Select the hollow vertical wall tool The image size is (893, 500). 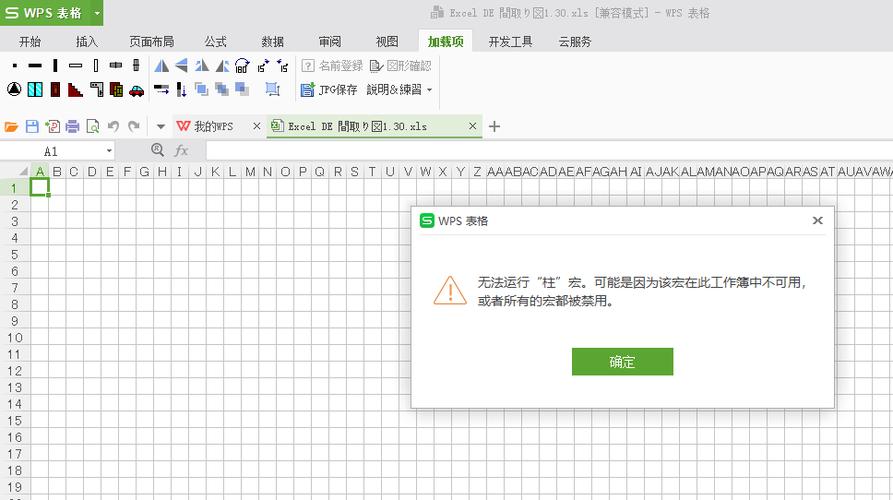(x=96, y=66)
